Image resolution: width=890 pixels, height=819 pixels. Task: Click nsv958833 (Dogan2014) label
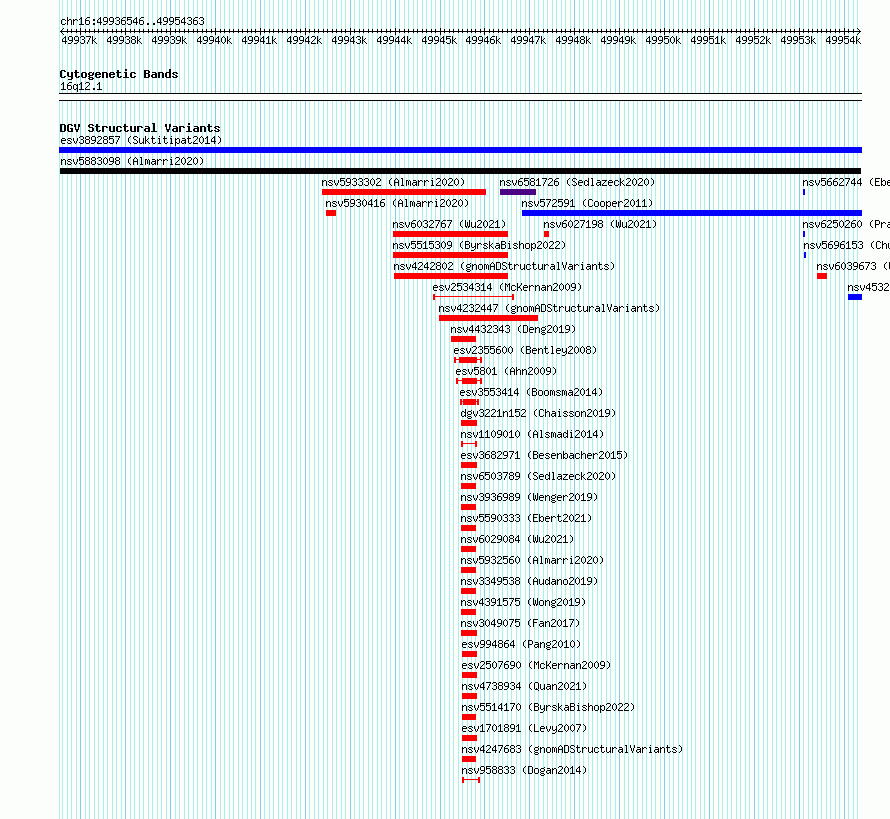[x=524, y=770]
